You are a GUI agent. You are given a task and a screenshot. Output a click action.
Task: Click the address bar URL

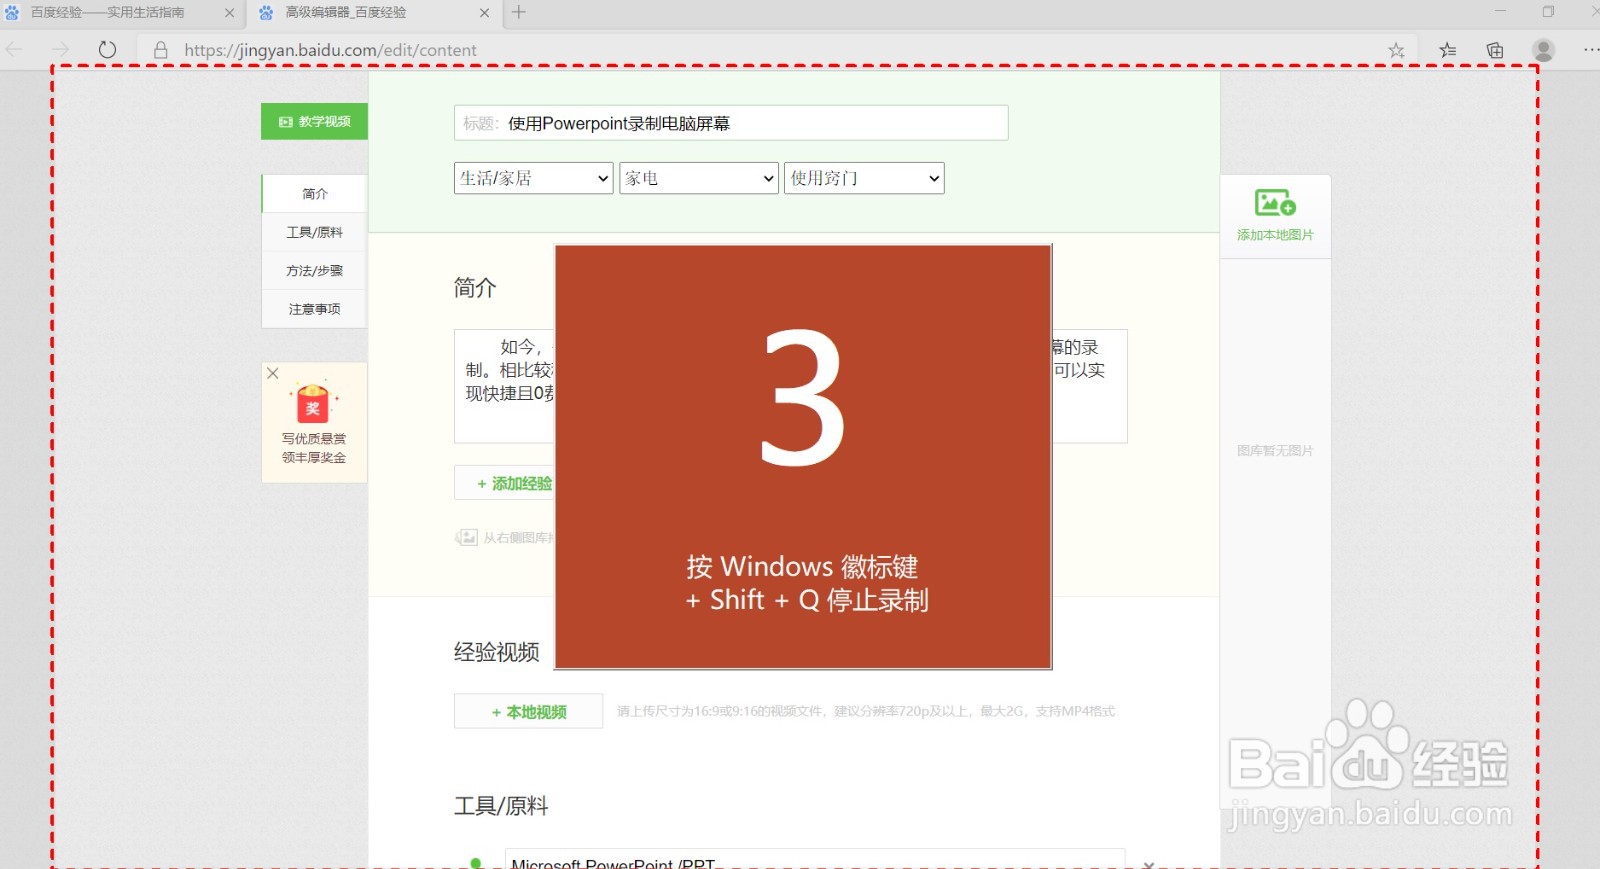[330, 50]
